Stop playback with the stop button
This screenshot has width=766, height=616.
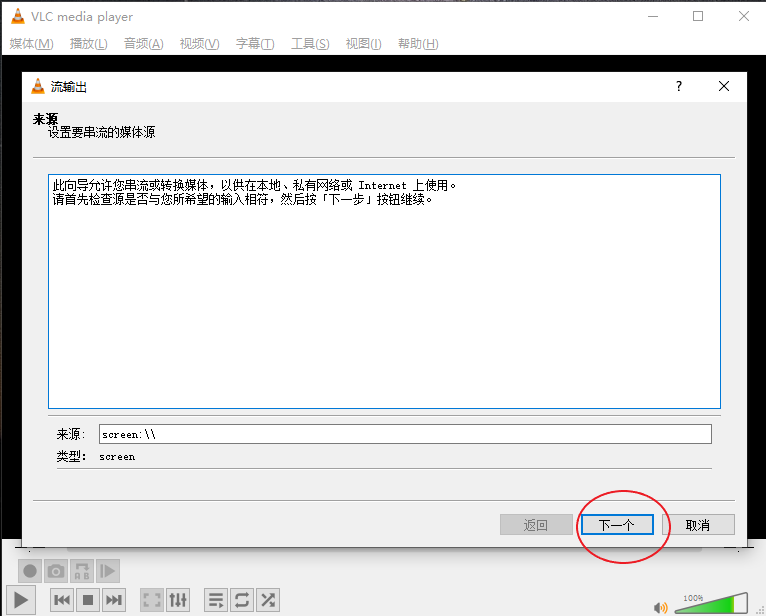click(x=88, y=600)
